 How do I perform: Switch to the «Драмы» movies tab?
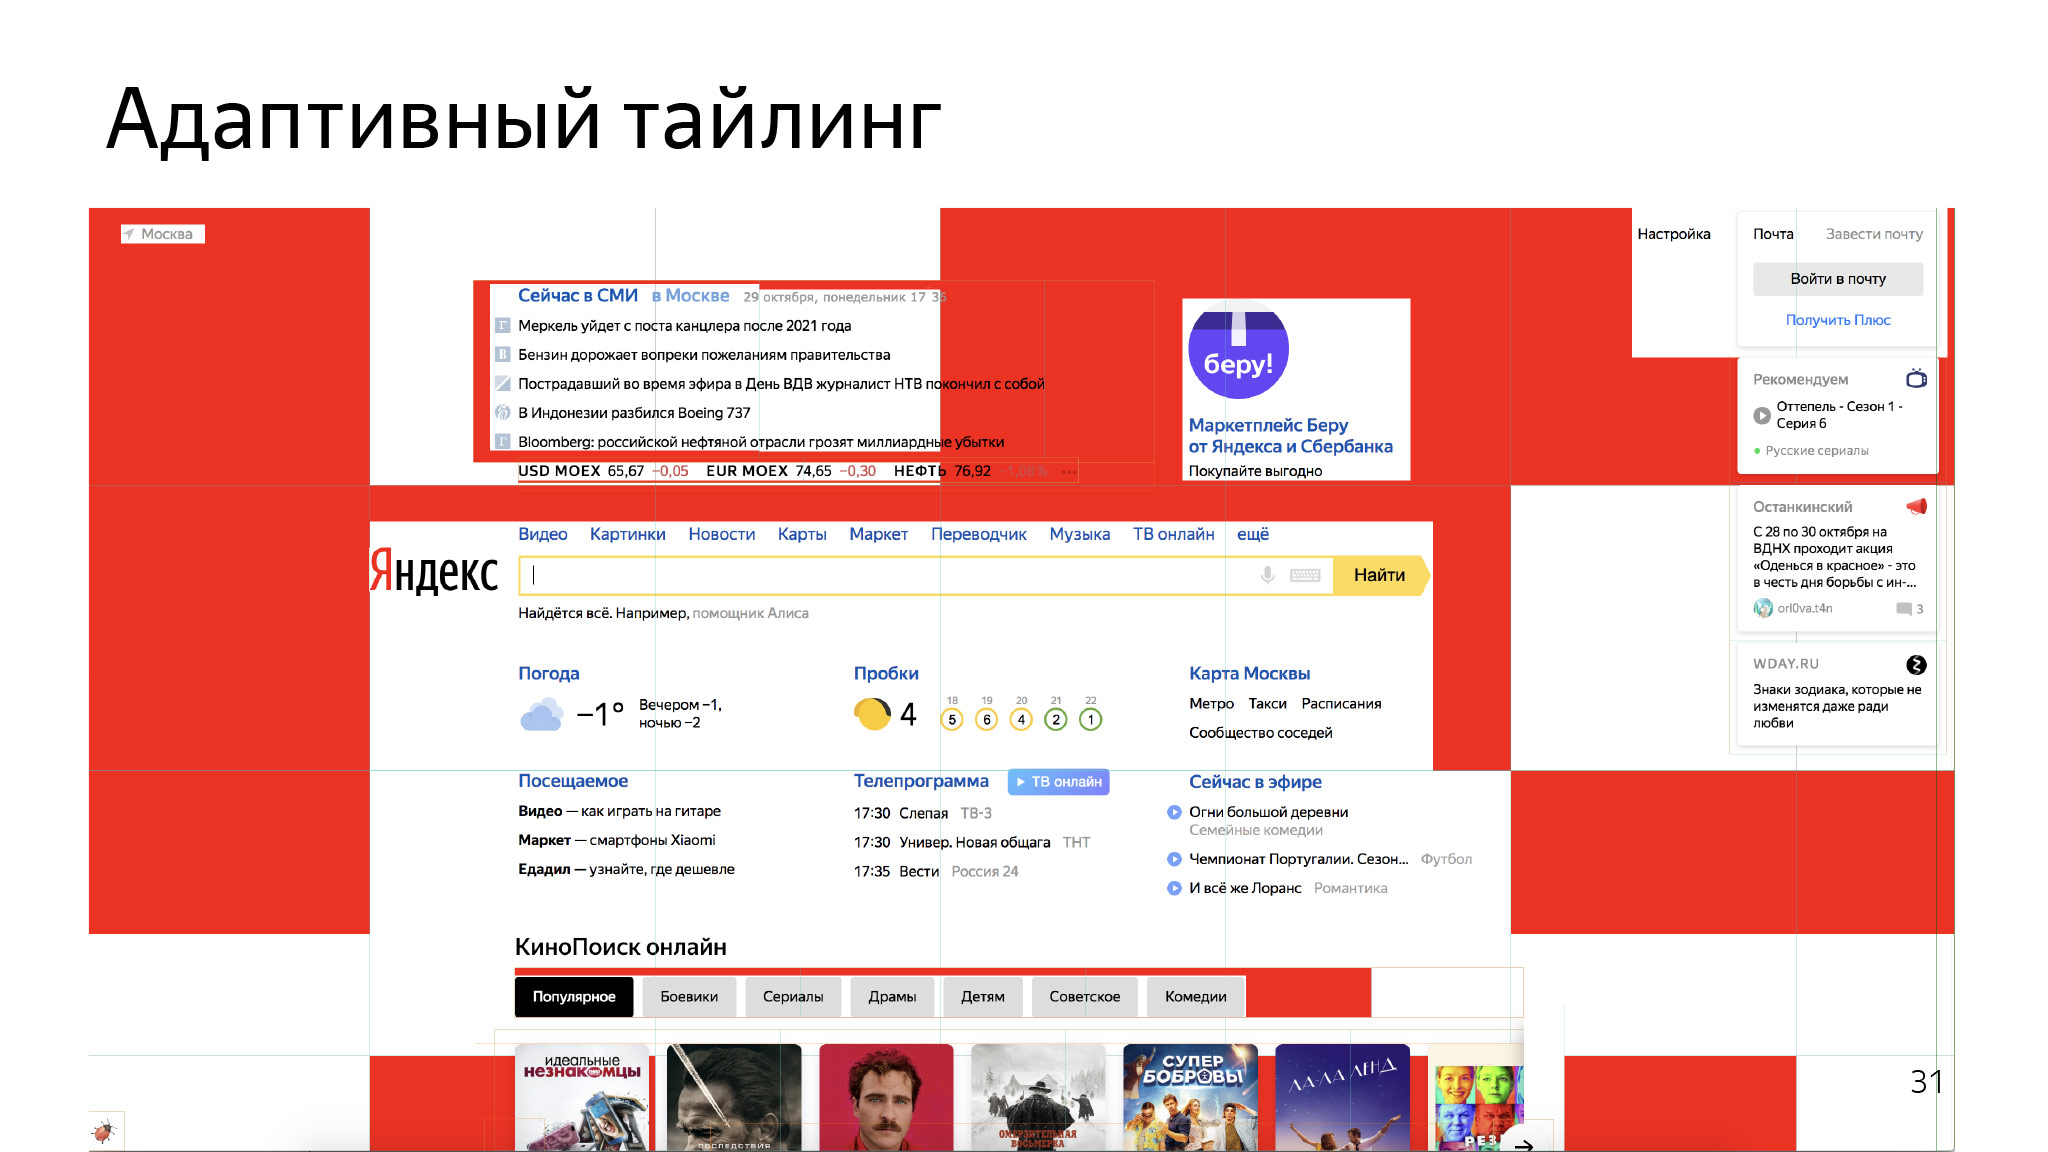coord(891,996)
